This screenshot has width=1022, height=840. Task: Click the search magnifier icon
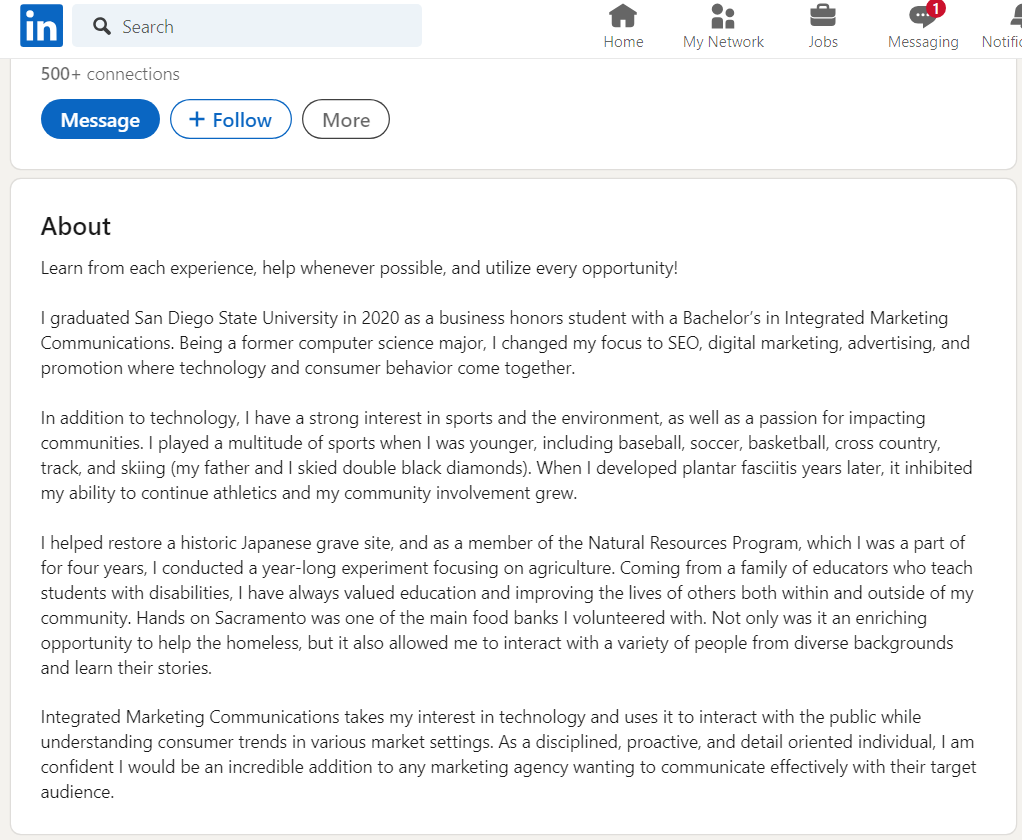[101, 25]
